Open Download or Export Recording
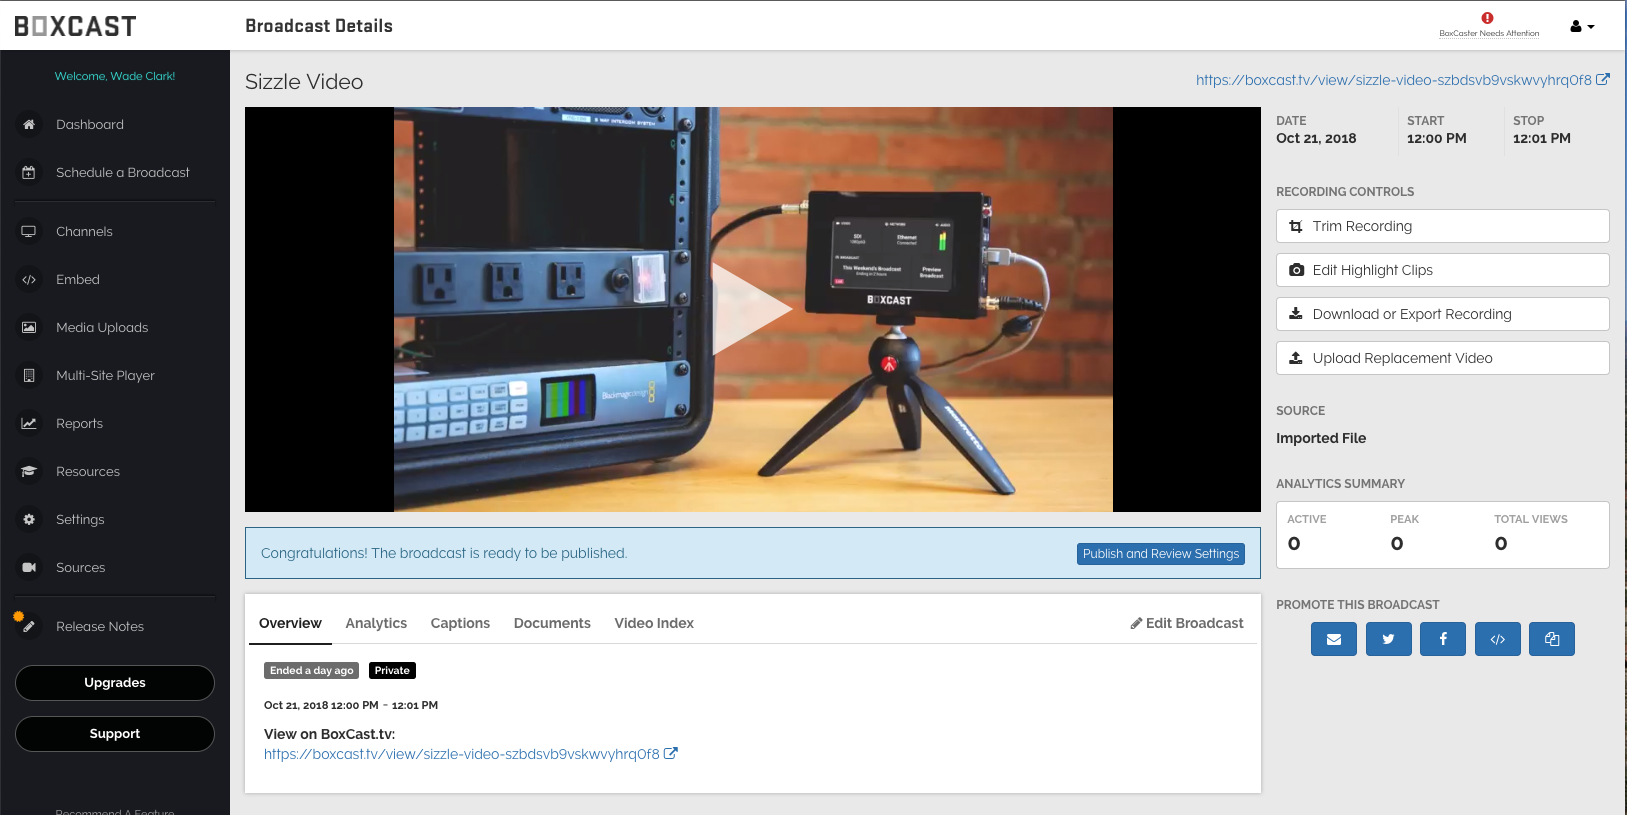The height and width of the screenshot is (815, 1627). (x=1441, y=314)
